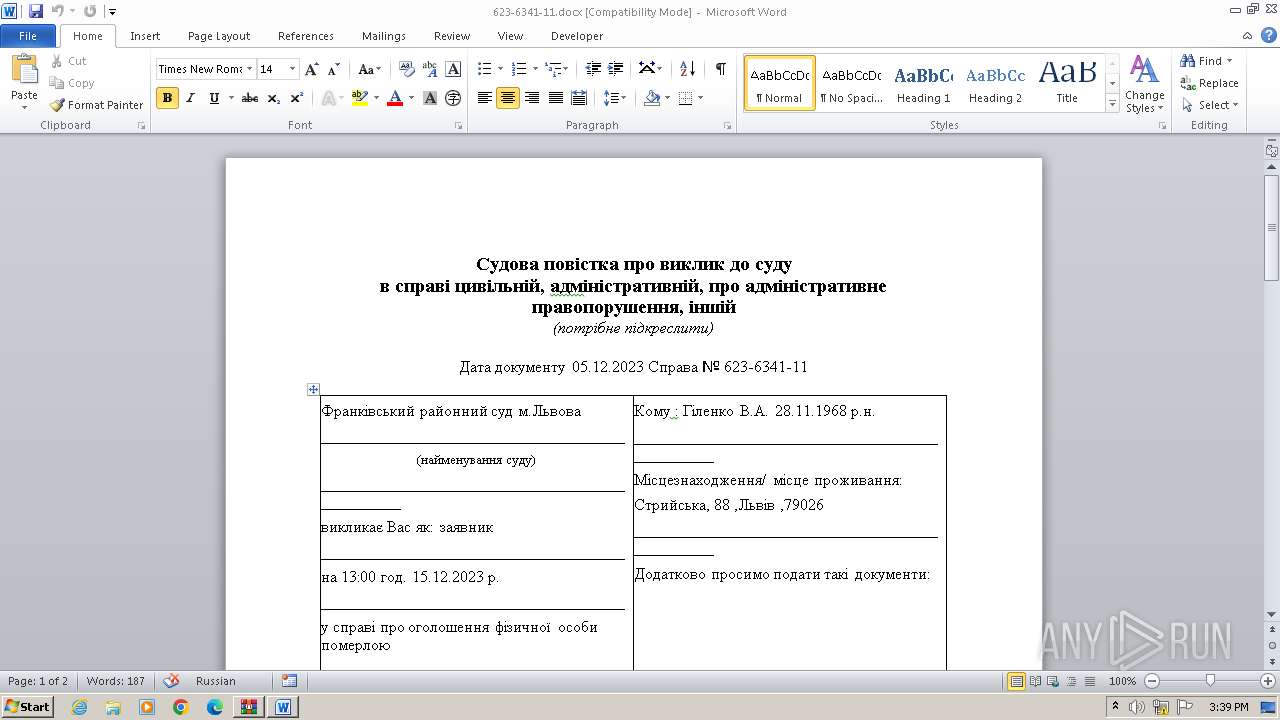Switch to the References tab

coord(306,36)
